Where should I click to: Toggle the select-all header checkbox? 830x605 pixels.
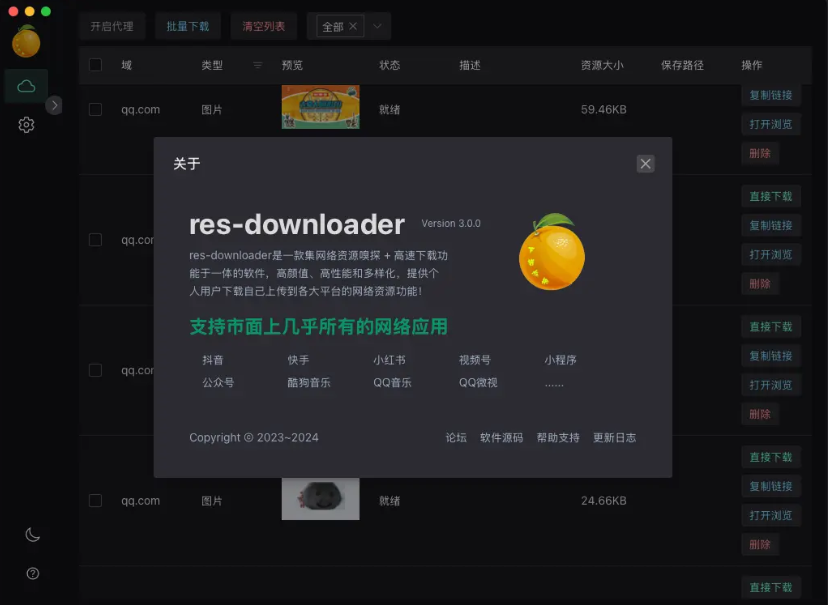click(x=95, y=65)
